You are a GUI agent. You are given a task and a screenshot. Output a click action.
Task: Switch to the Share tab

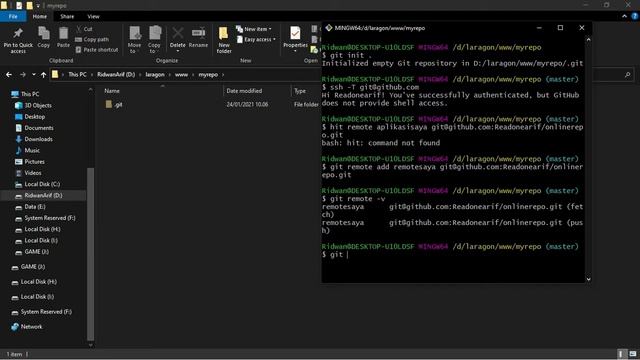(x=67, y=16)
